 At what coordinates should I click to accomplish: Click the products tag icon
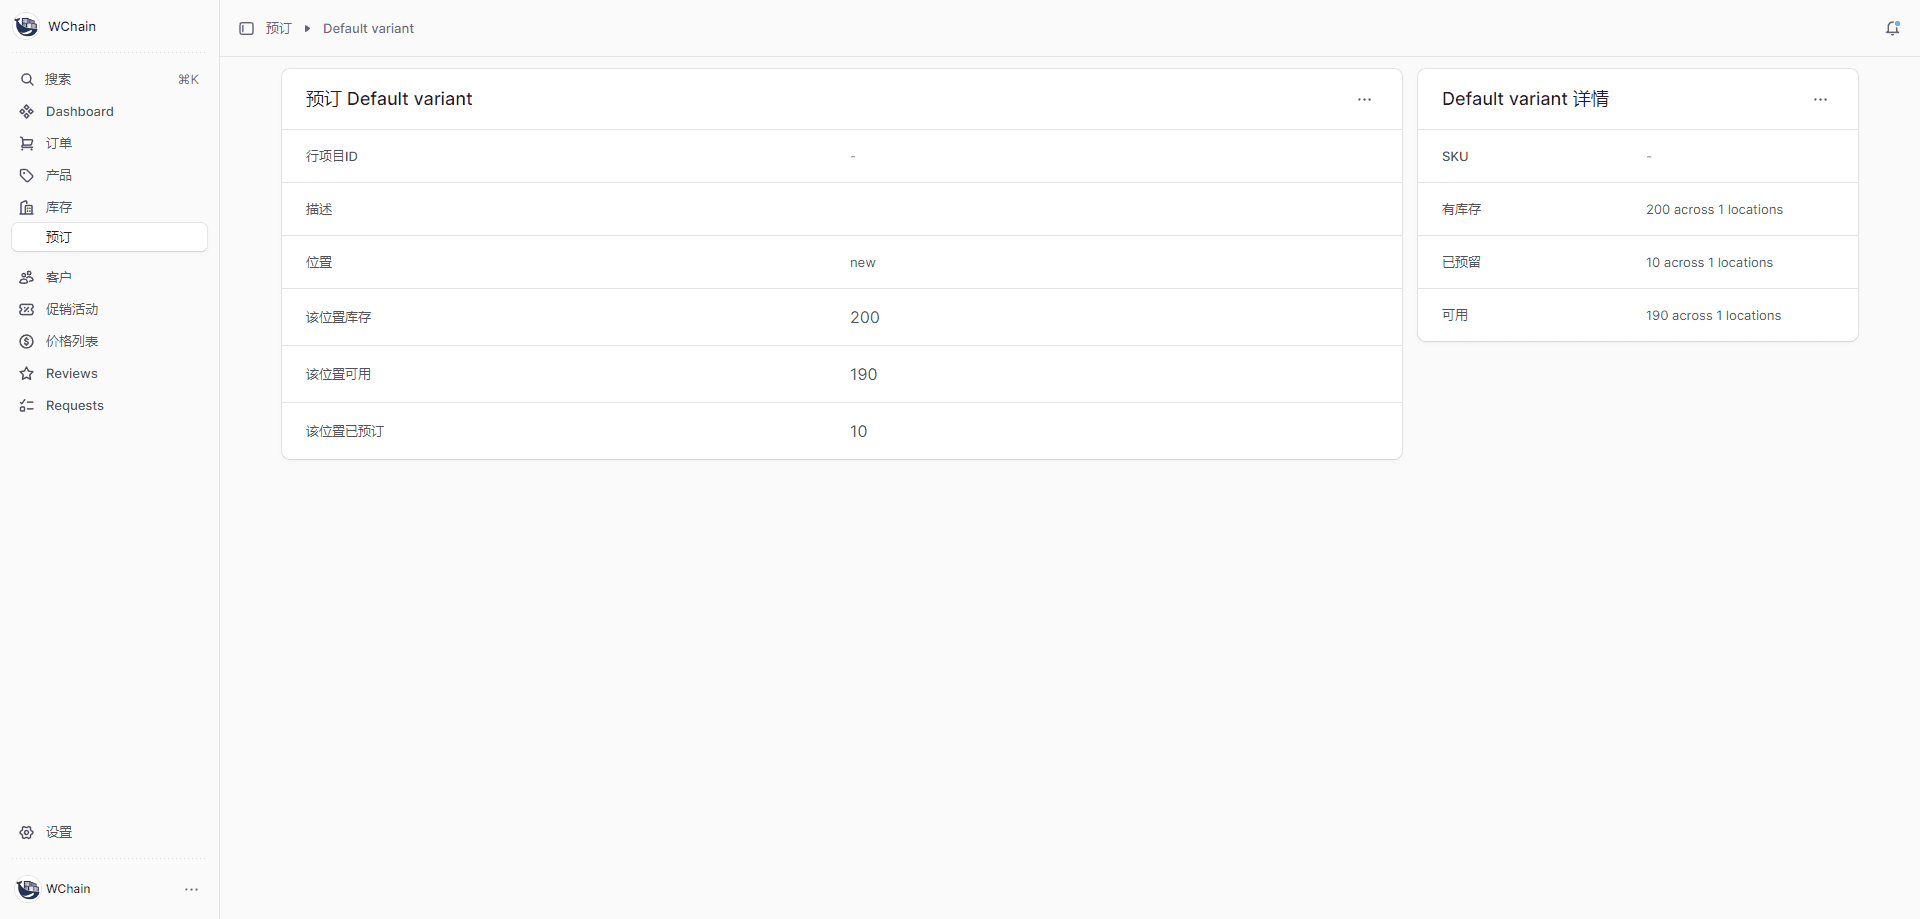27,176
